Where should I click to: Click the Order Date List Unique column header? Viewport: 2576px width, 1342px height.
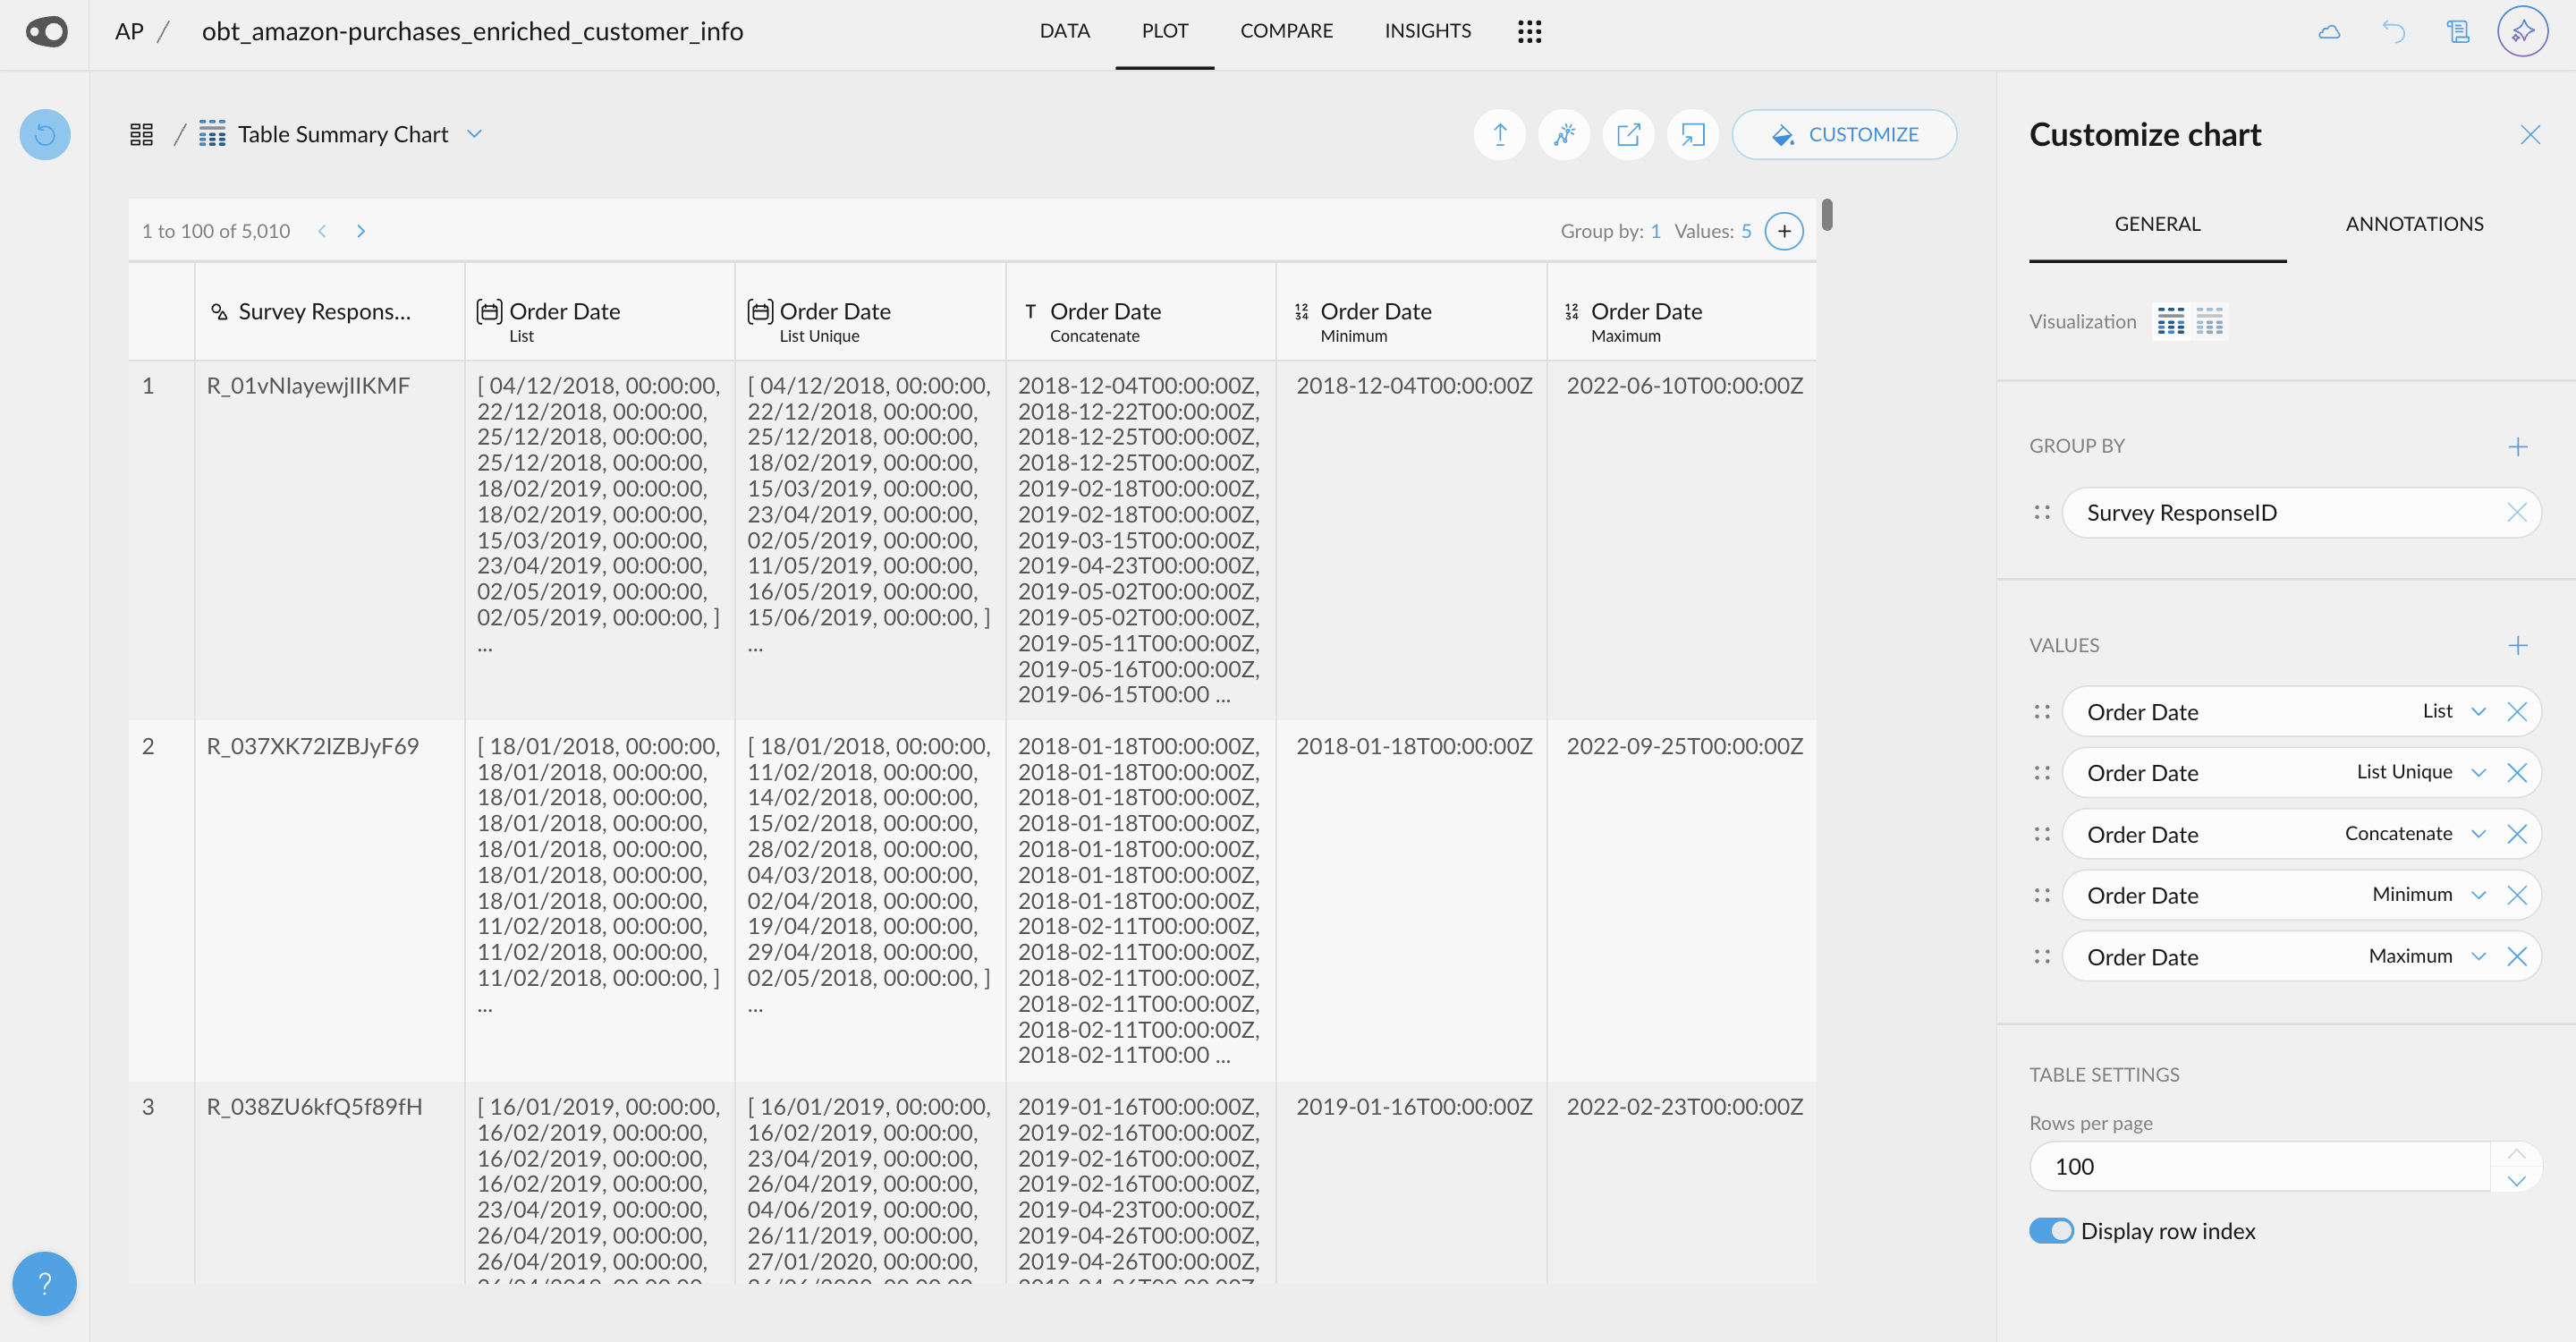tap(870, 311)
